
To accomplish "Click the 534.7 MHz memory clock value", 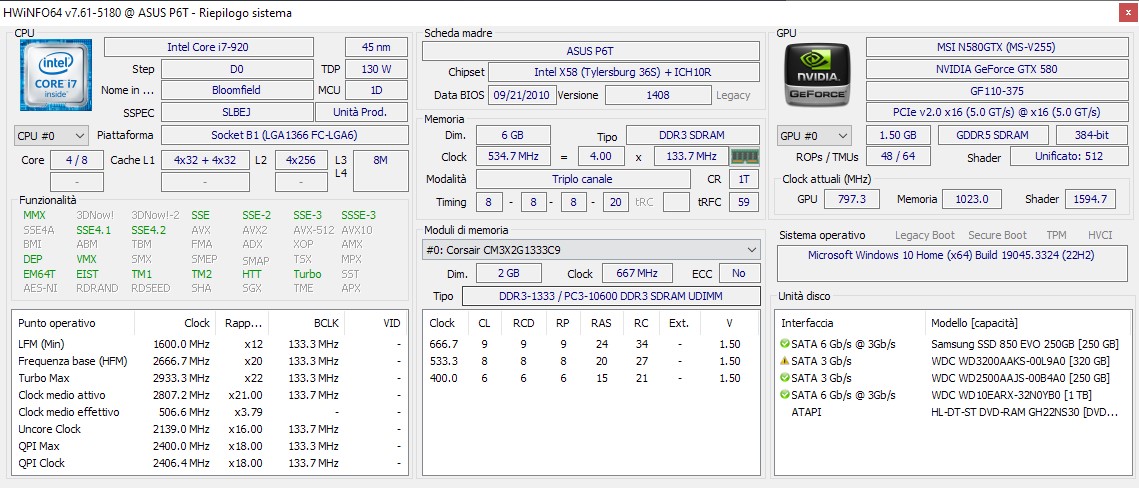I will (x=513, y=157).
